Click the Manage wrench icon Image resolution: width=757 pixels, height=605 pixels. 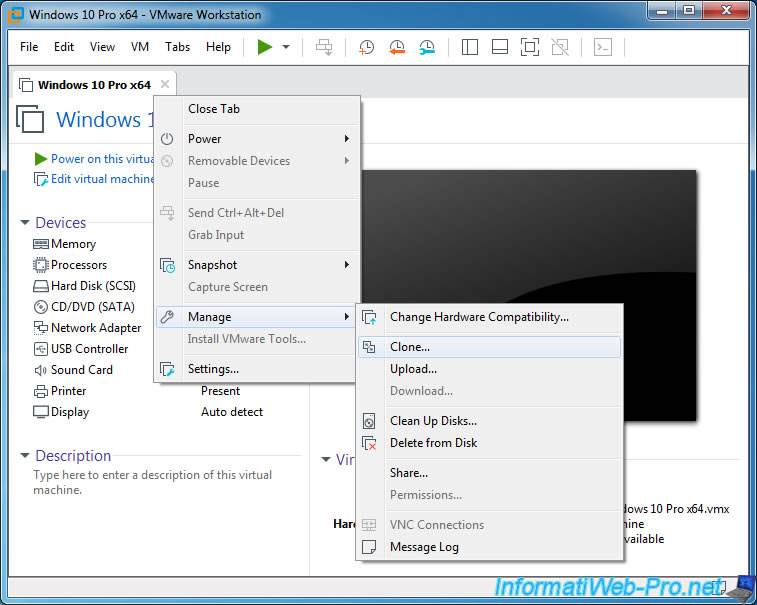tap(167, 317)
